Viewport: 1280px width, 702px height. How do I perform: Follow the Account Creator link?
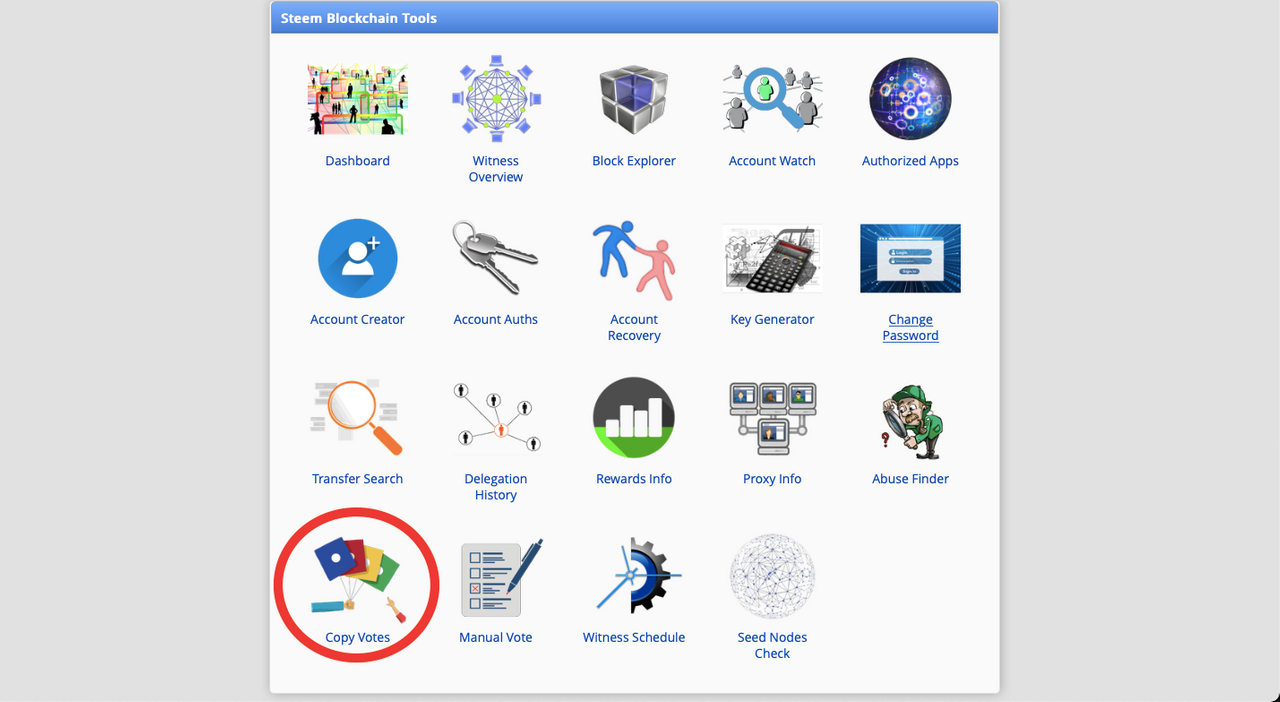(x=357, y=320)
